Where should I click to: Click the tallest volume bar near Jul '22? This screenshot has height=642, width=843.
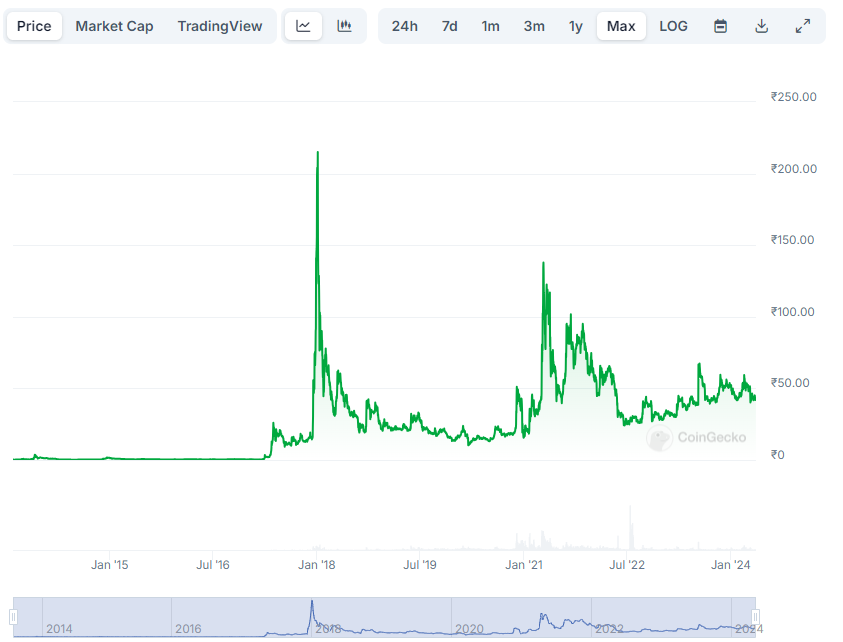[631, 527]
